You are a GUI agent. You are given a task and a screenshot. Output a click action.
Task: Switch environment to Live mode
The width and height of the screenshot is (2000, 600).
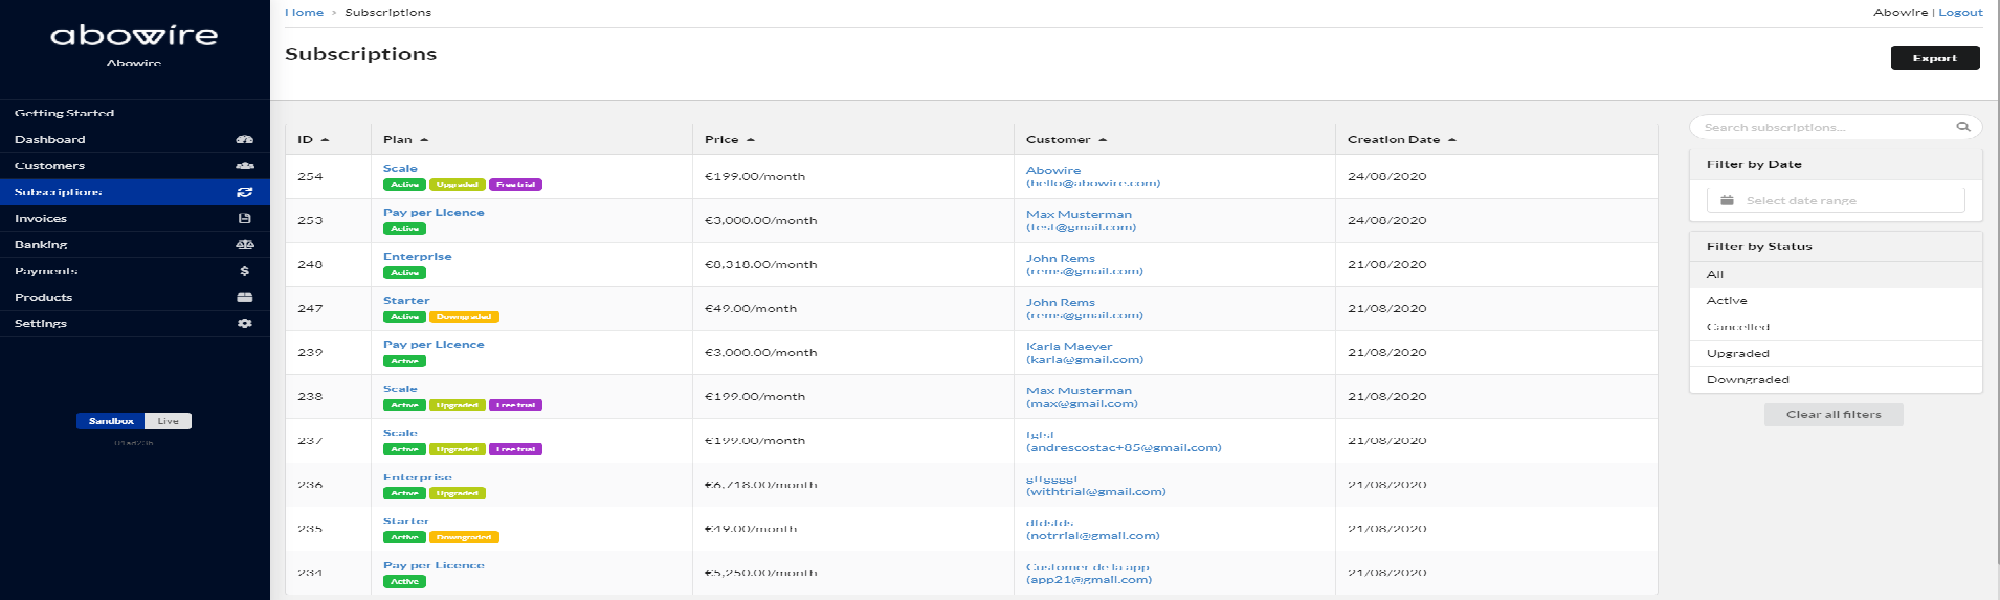tap(168, 421)
